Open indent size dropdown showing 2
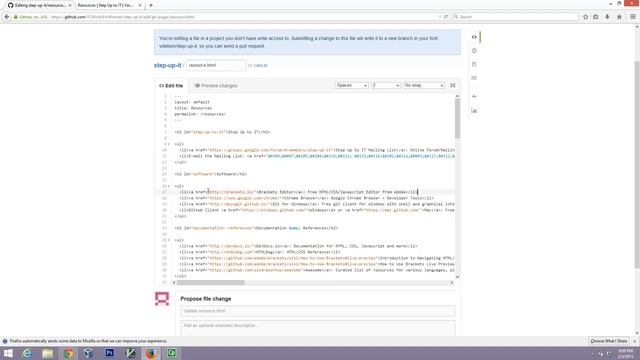This screenshot has width=640, height=360. point(385,85)
